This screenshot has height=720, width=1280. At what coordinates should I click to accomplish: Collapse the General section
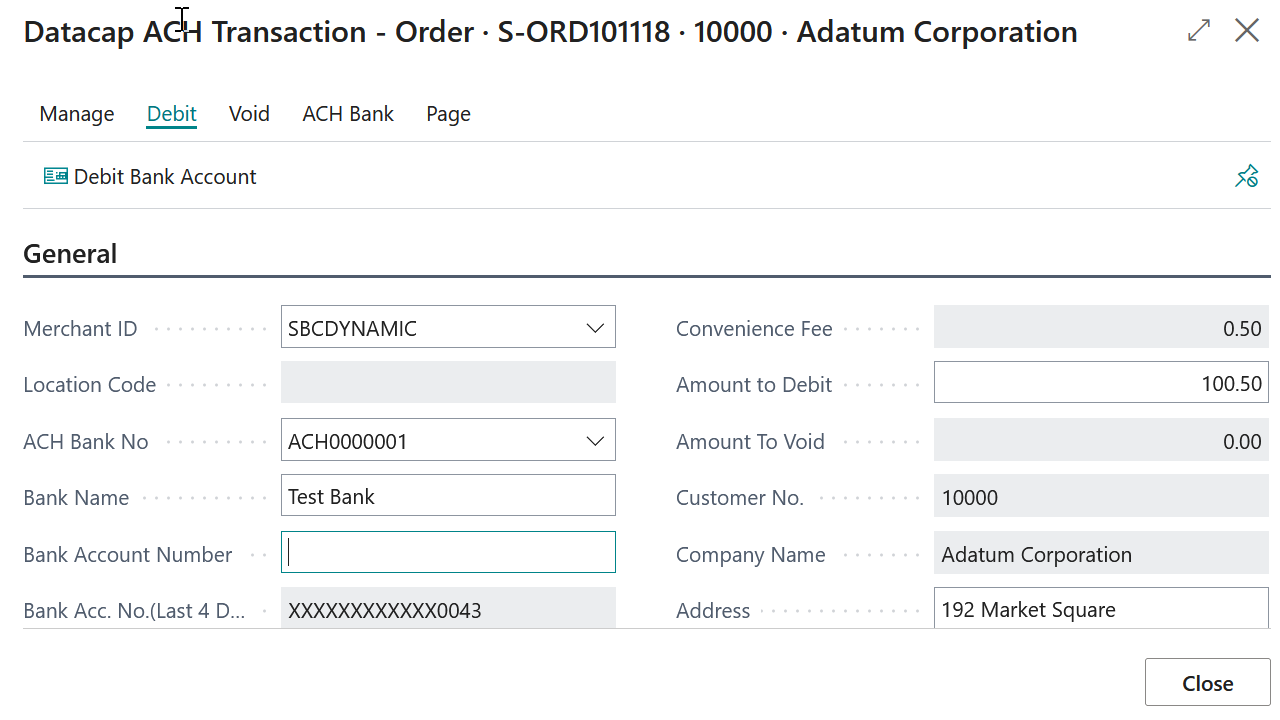[x=70, y=253]
